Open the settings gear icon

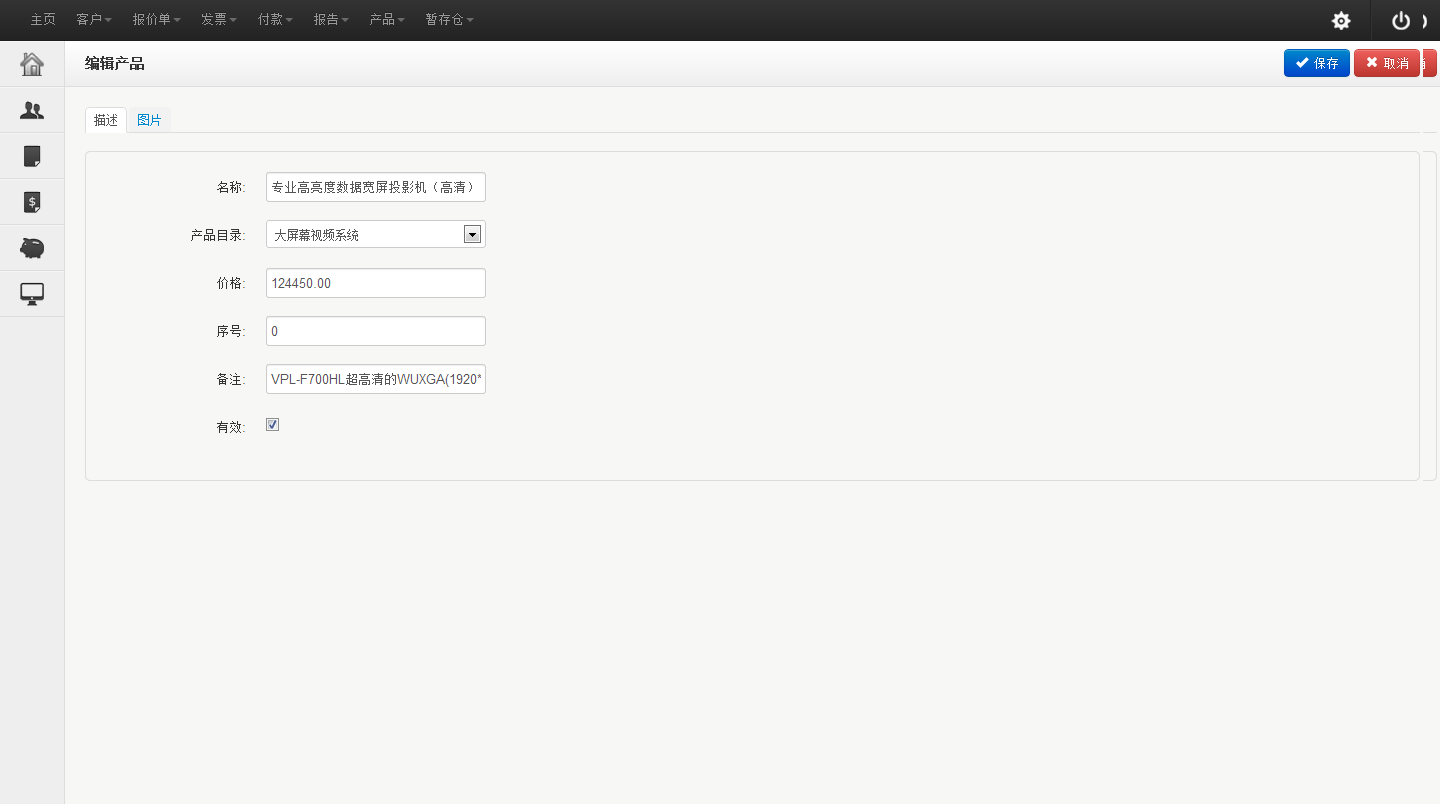tap(1341, 21)
